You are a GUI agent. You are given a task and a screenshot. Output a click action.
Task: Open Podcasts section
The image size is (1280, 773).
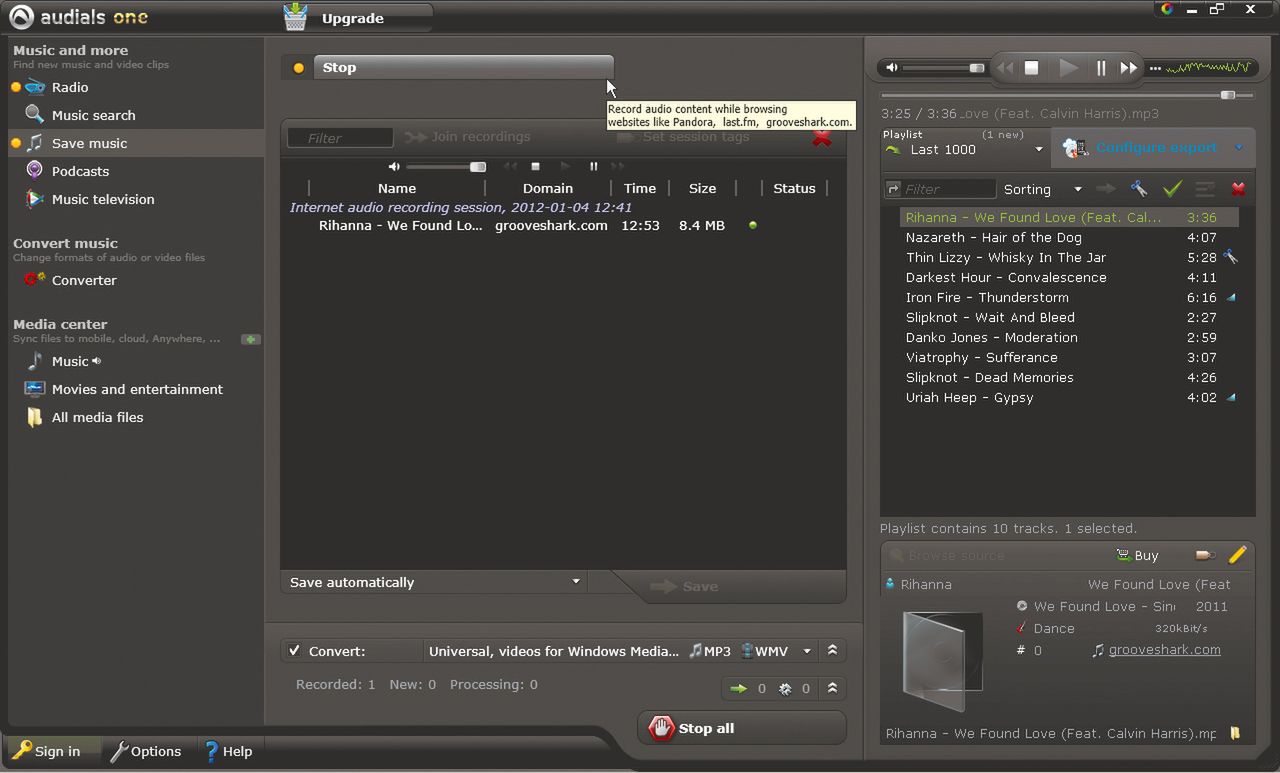point(80,171)
